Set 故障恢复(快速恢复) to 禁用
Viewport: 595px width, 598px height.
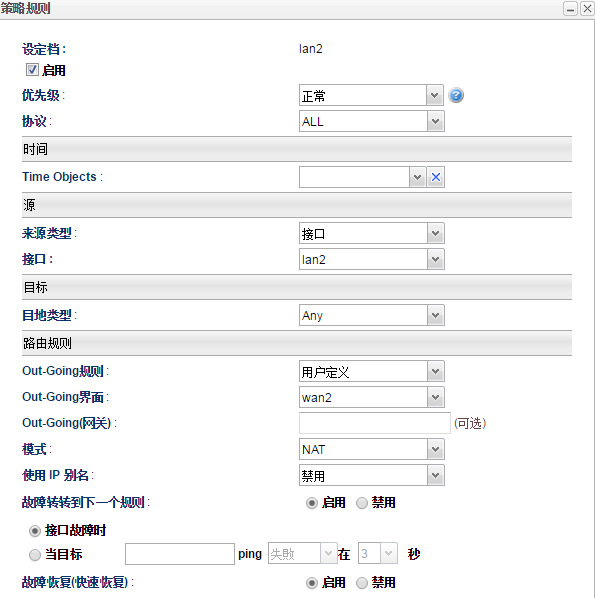[362, 583]
